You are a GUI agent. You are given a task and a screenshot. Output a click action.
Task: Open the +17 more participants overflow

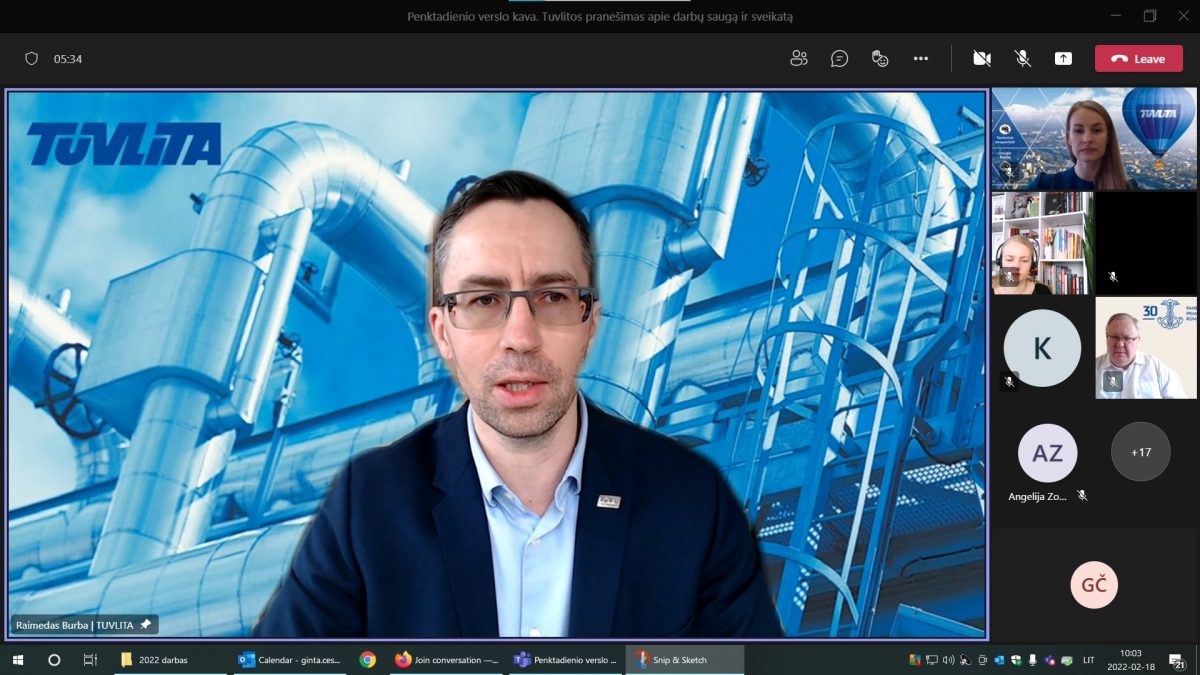[1140, 452]
